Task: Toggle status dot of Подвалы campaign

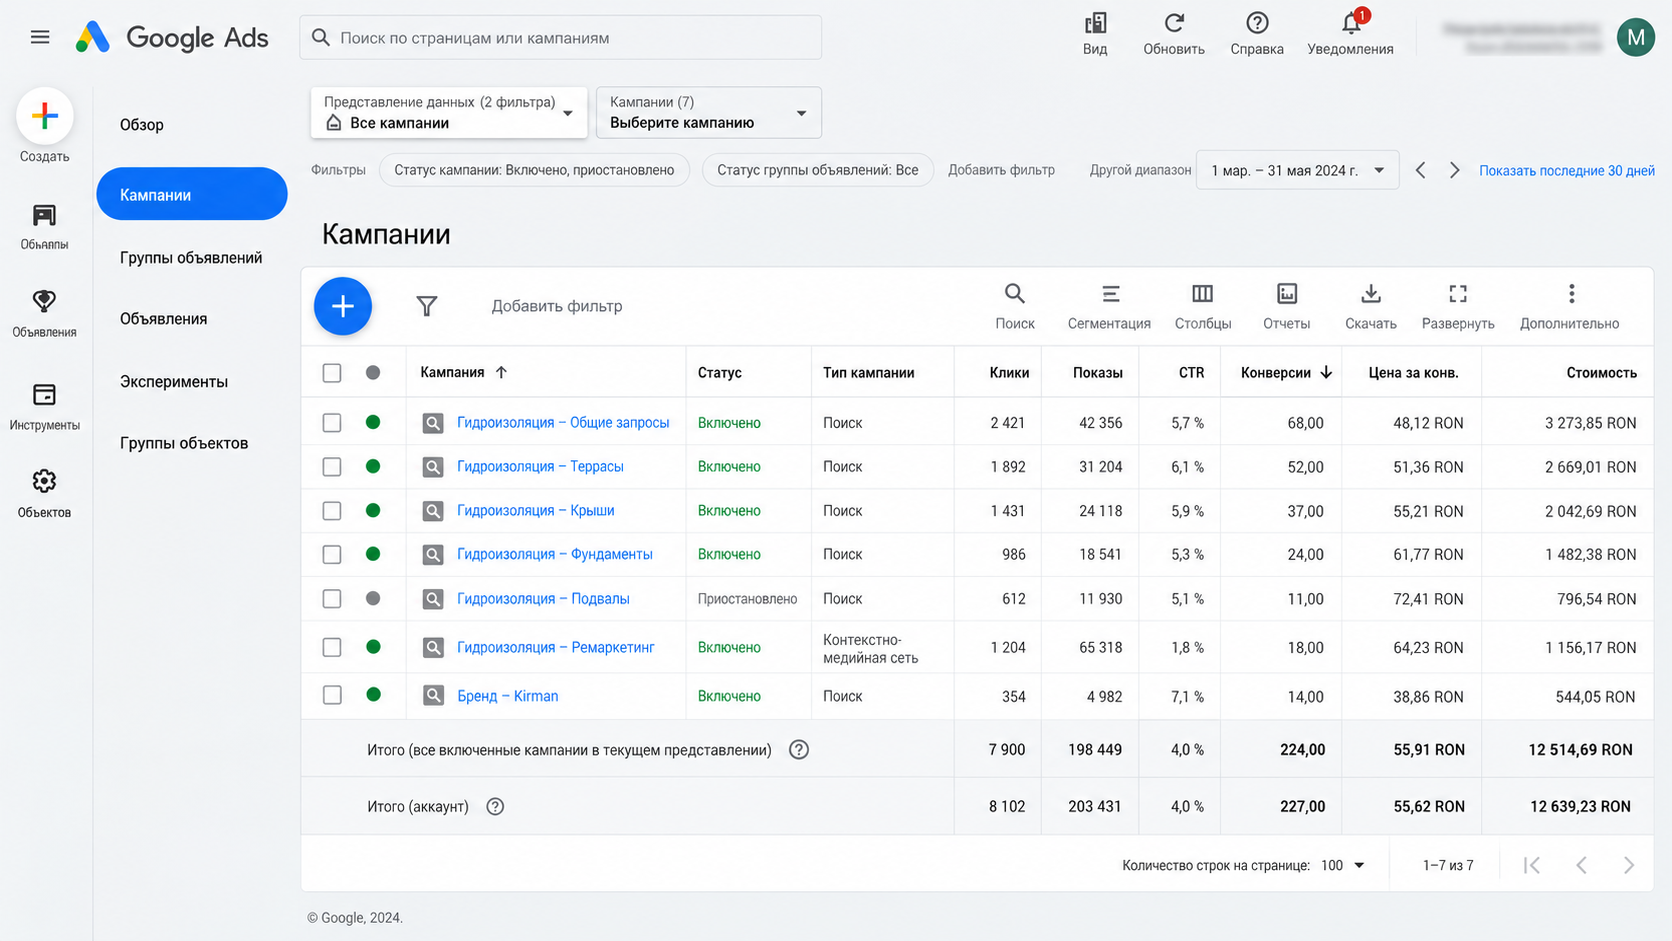Action: pos(373,599)
